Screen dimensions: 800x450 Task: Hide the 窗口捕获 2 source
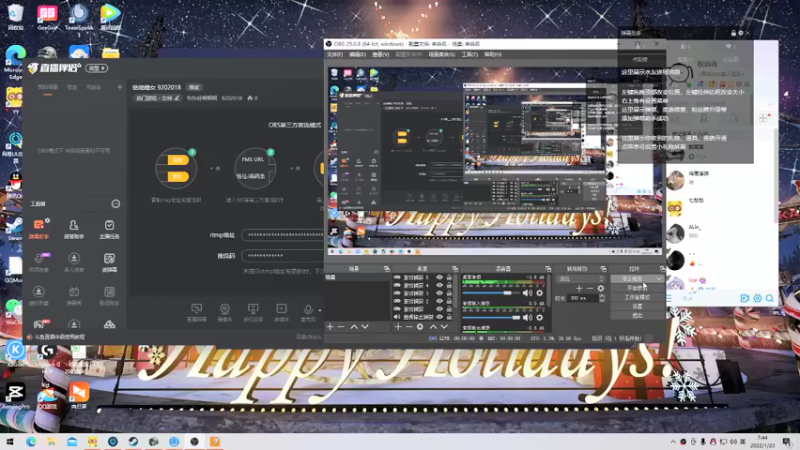[439, 301]
